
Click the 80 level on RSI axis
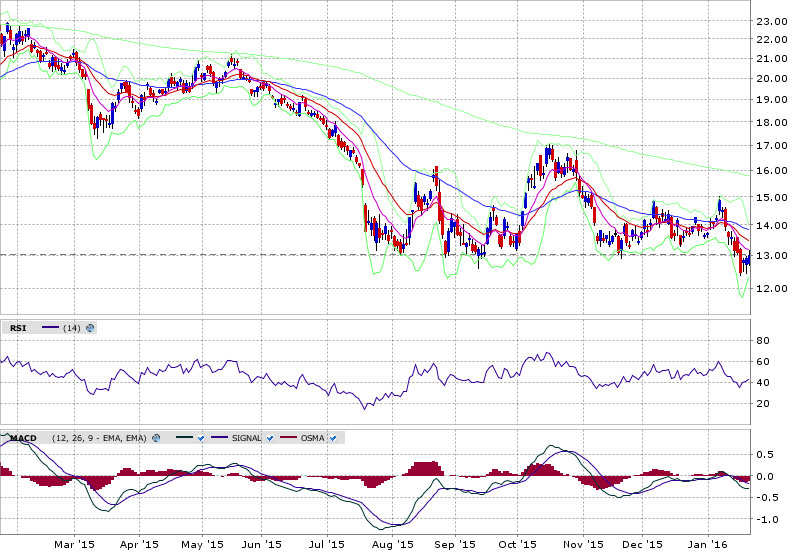coord(762,340)
